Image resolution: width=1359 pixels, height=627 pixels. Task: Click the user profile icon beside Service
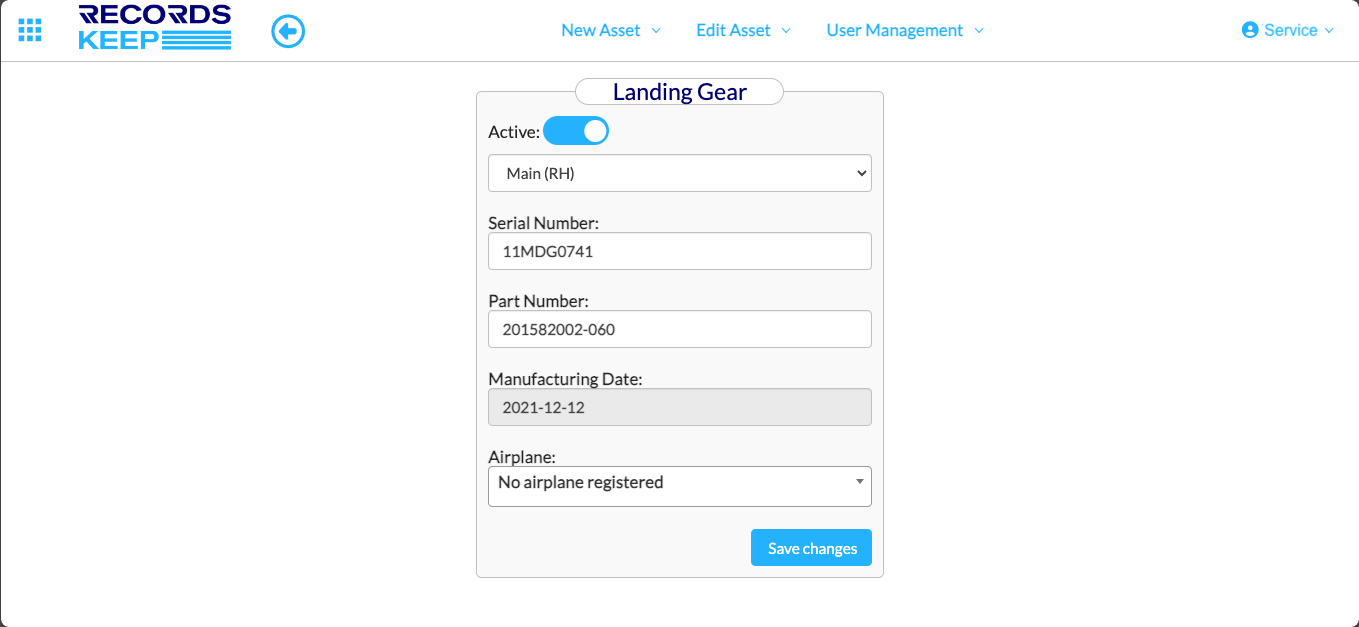click(x=1249, y=30)
